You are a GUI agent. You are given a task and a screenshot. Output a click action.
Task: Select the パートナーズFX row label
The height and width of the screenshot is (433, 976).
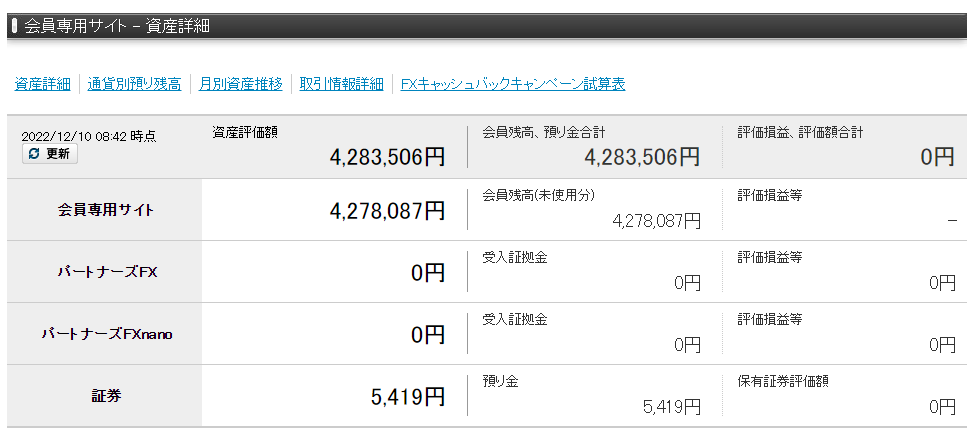click(x=106, y=272)
